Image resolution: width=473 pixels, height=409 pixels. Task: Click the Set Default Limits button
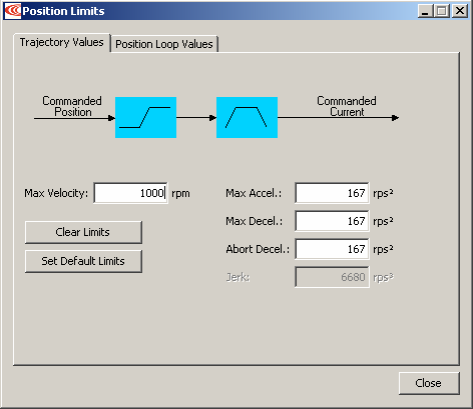click(x=83, y=261)
